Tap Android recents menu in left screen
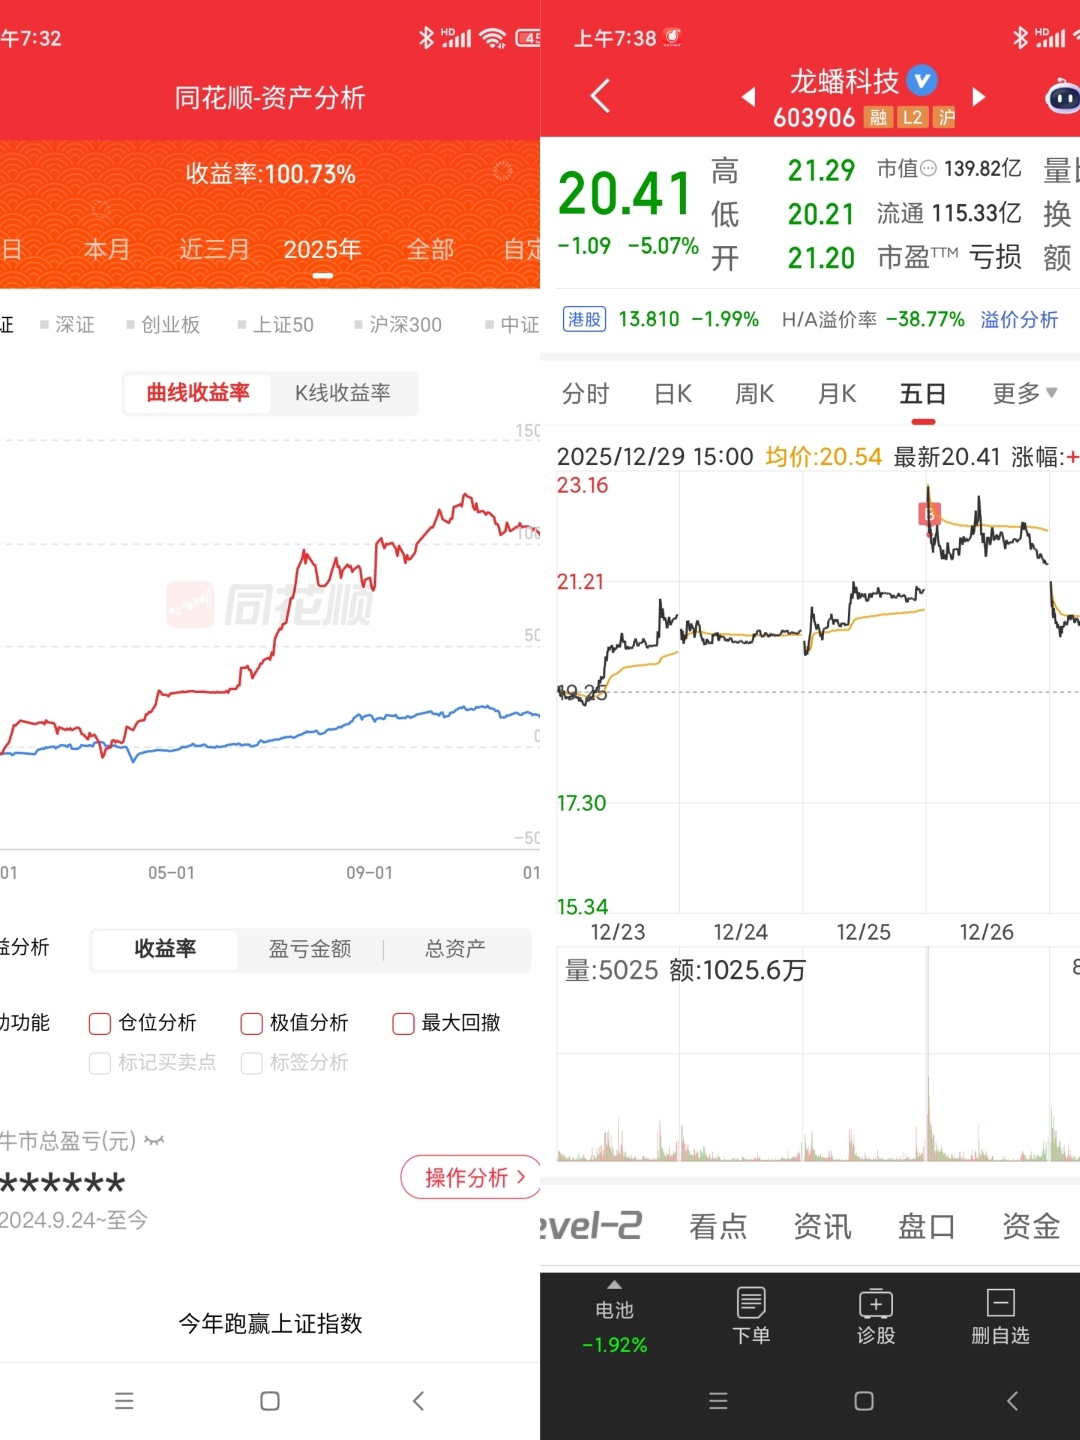 click(x=124, y=1401)
